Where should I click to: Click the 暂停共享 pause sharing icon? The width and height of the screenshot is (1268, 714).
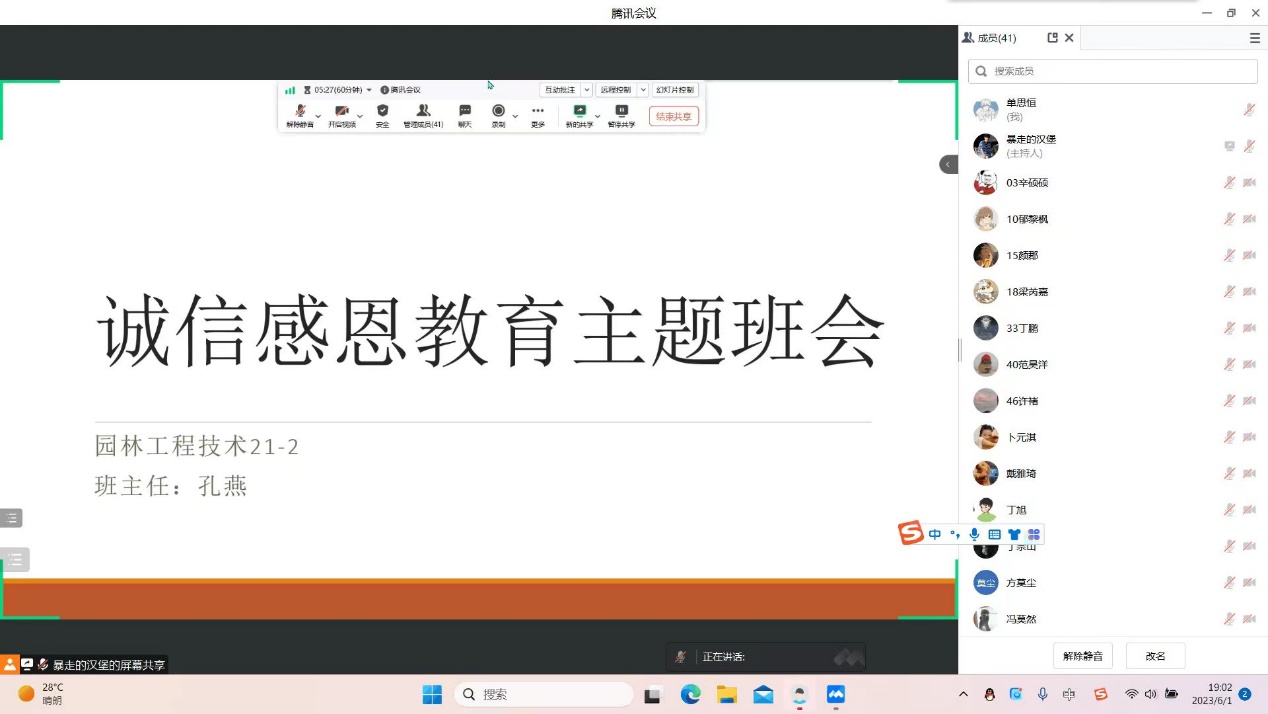[x=621, y=112]
